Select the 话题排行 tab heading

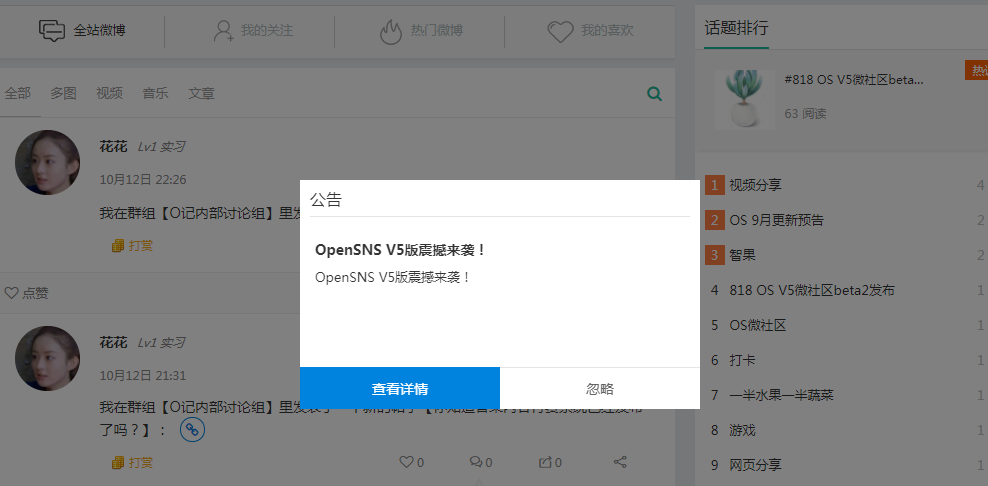tap(736, 28)
